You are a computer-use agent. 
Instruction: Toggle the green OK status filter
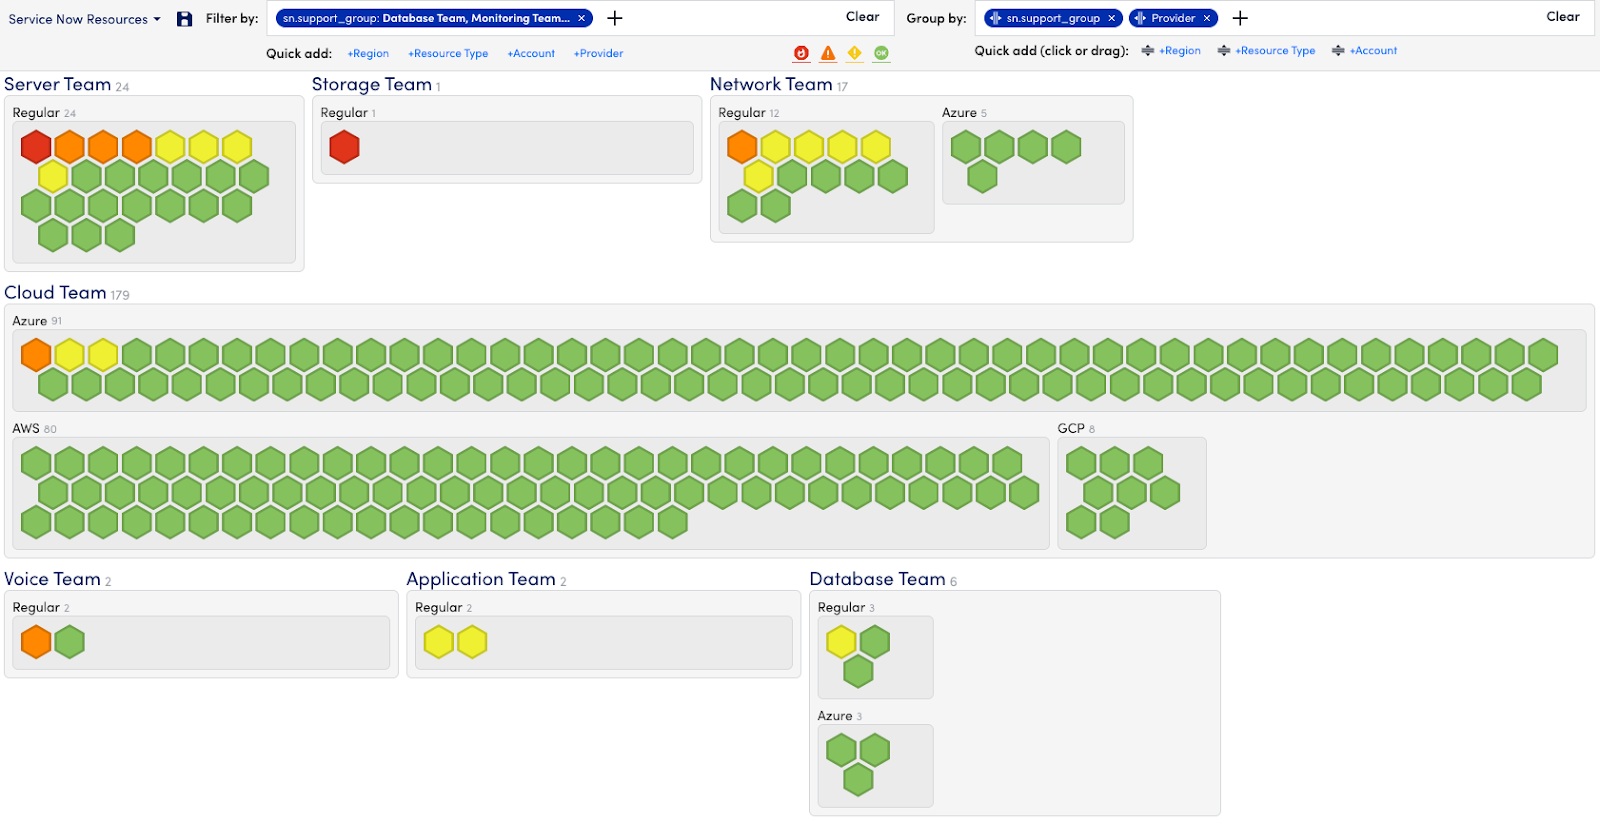coord(881,53)
